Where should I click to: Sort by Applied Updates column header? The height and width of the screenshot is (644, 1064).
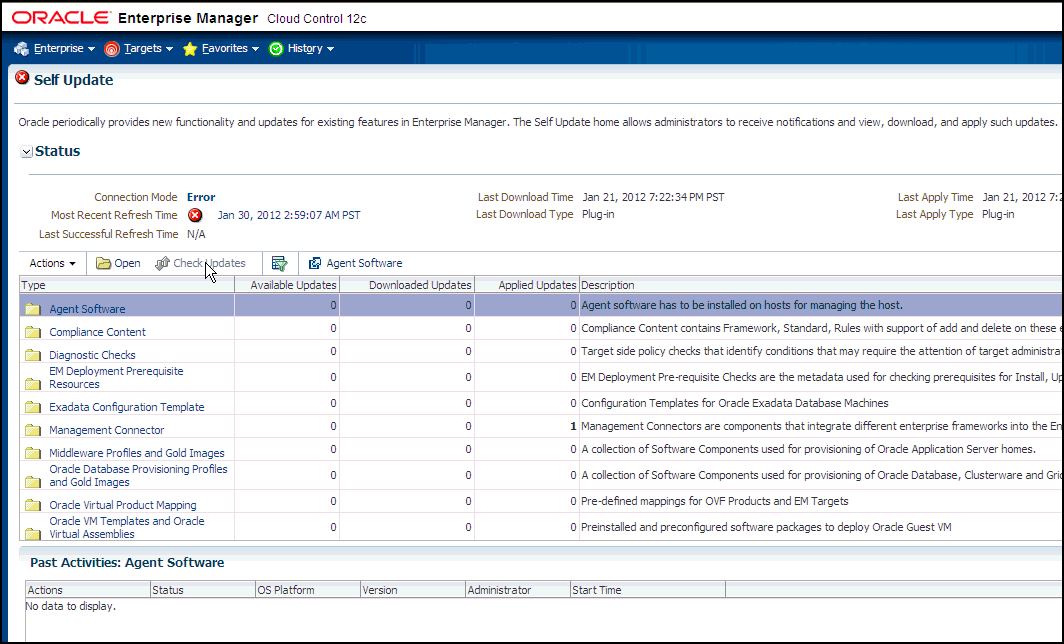pyautogui.click(x=527, y=285)
